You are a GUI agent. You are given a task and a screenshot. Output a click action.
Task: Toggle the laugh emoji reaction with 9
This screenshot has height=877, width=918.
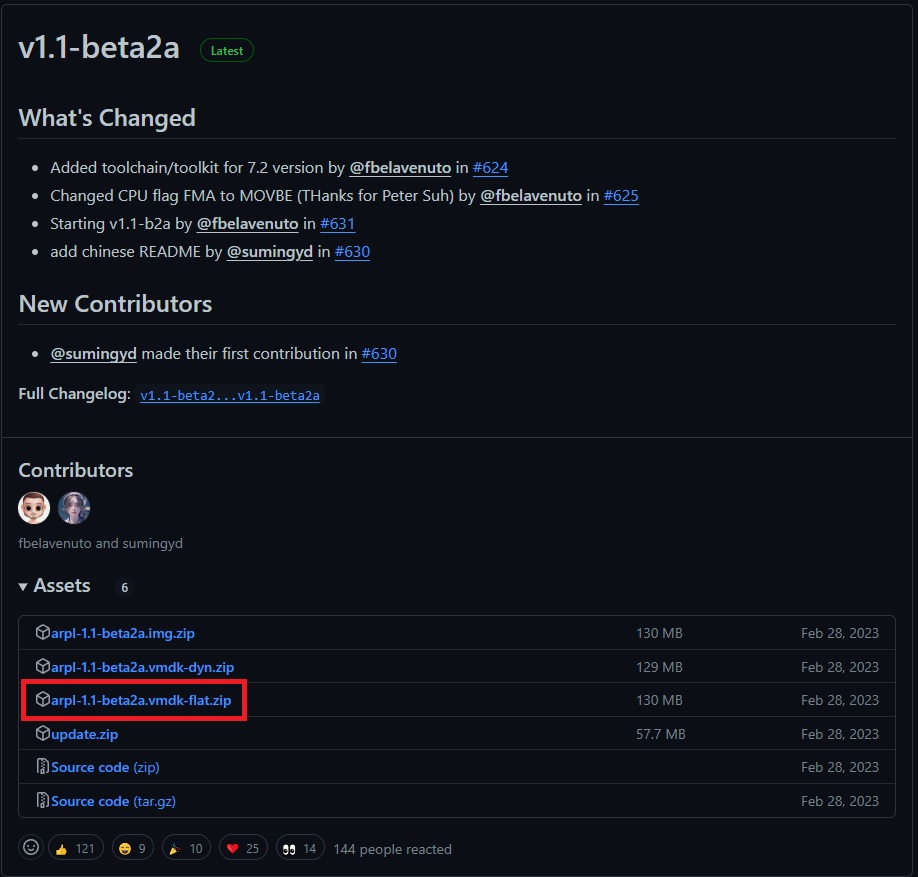click(132, 848)
